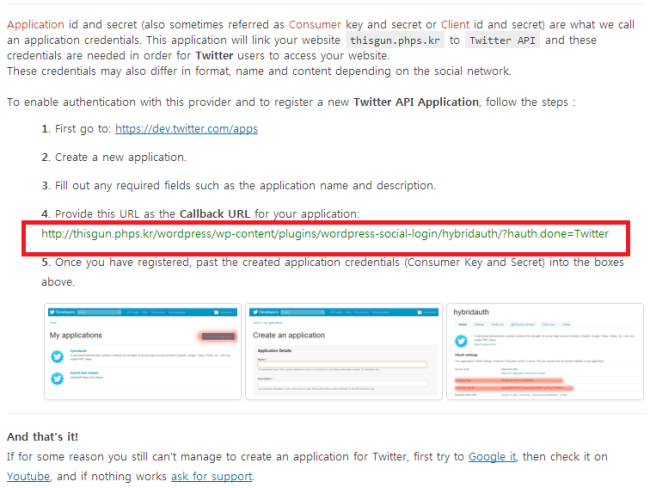Open the 'My applications' screenshot thumbnail

[x=143, y=352]
